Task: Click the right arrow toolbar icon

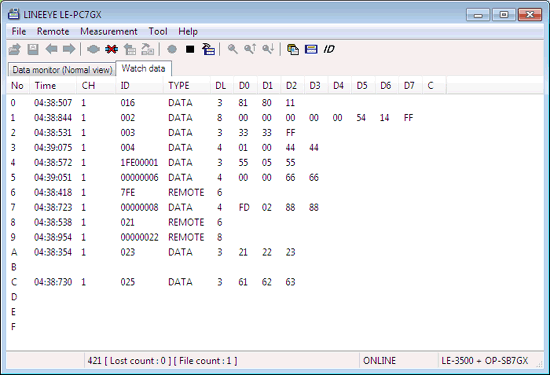Action: click(69, 49)
